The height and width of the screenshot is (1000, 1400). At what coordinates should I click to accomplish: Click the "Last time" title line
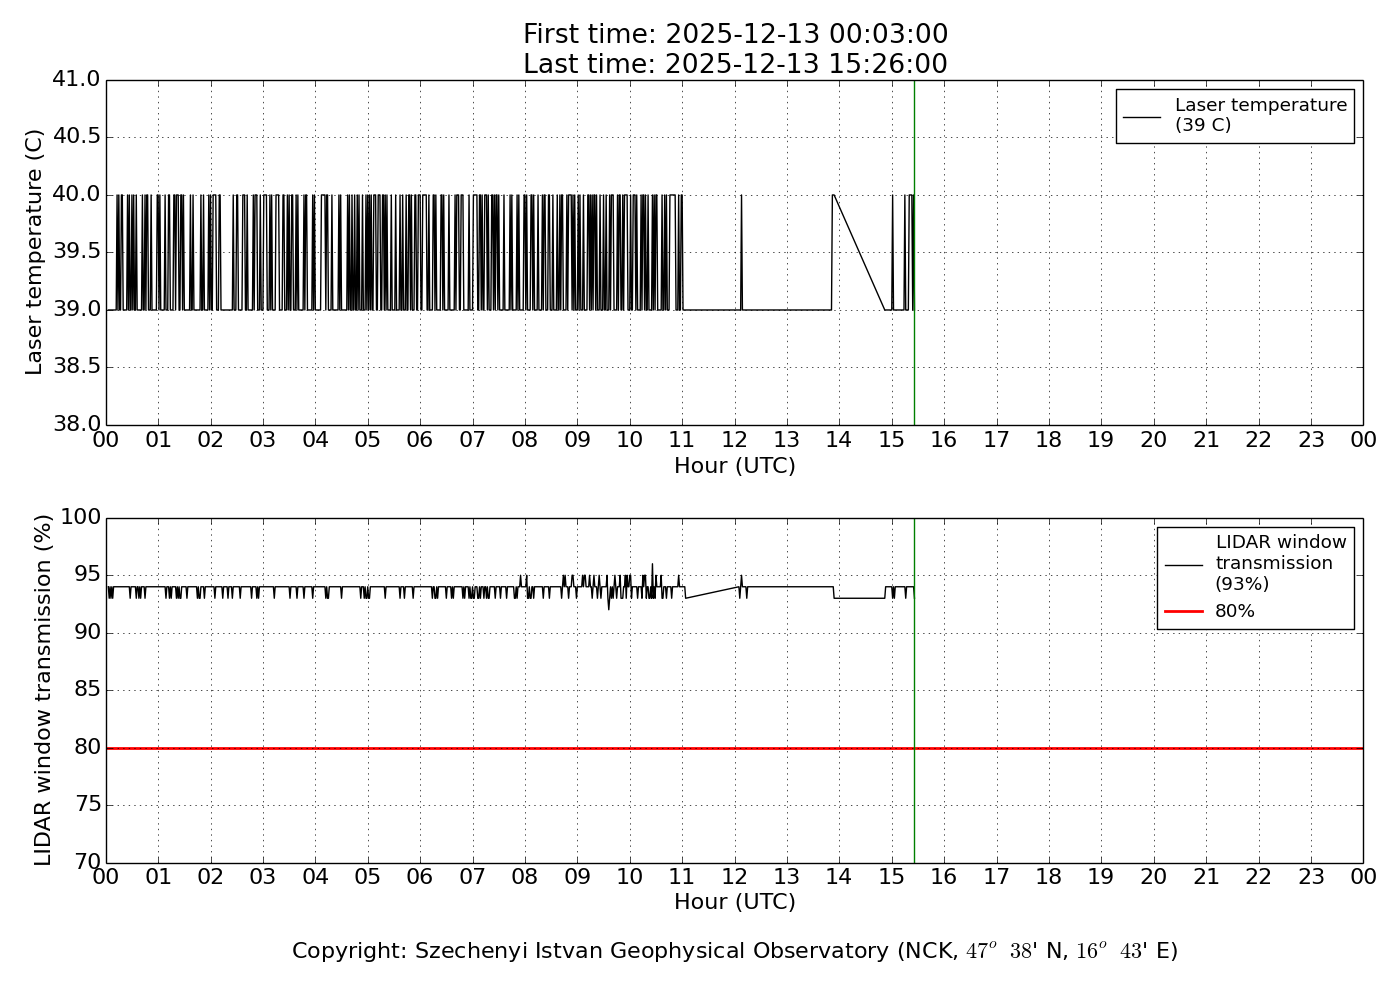tap(735, 64)
